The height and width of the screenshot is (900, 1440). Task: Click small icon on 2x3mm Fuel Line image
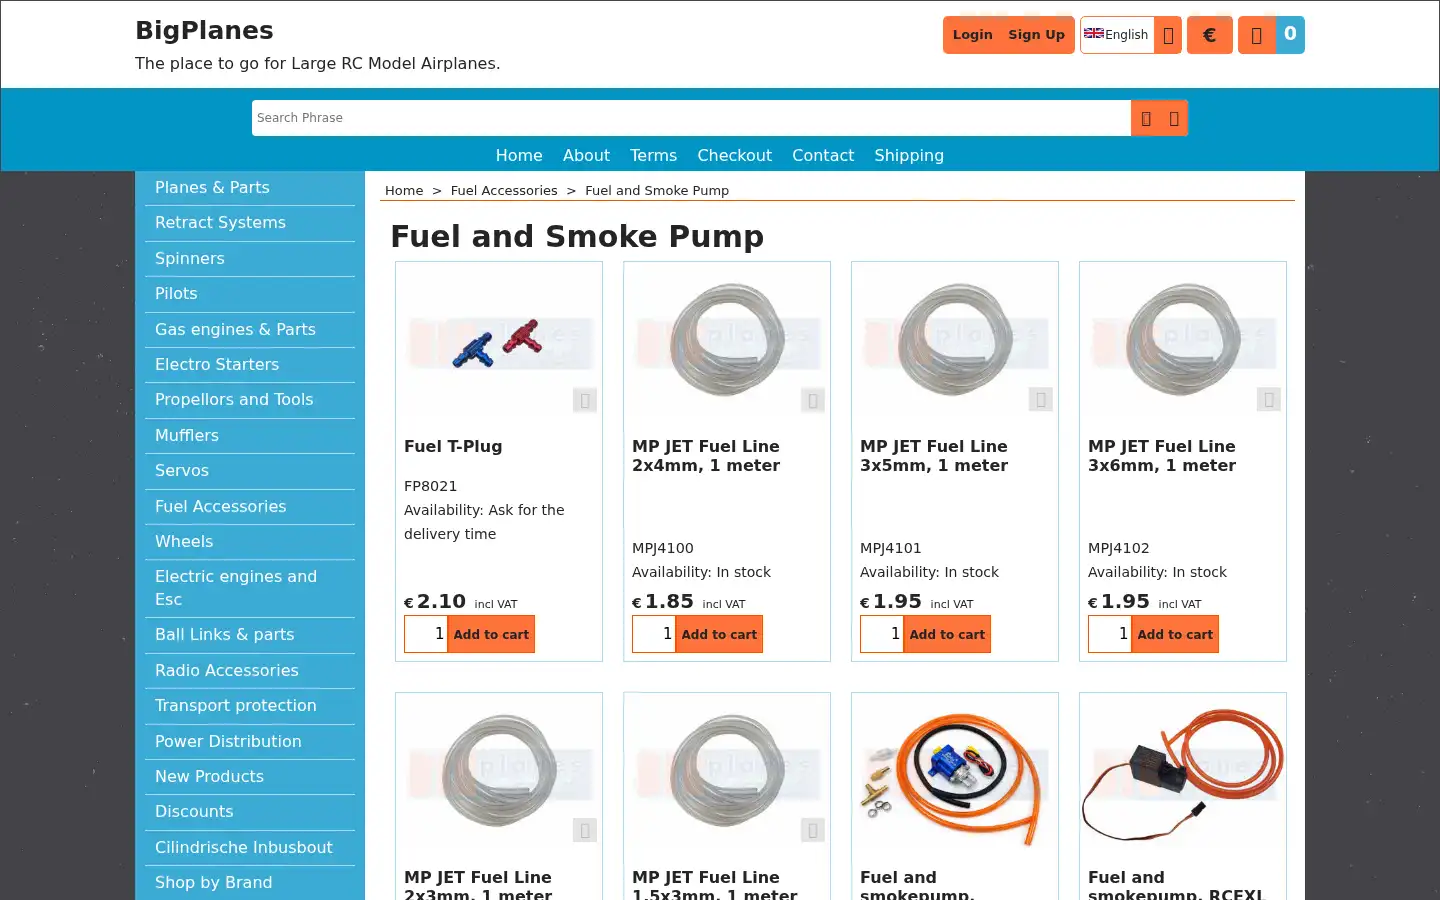tap(585, 831)
